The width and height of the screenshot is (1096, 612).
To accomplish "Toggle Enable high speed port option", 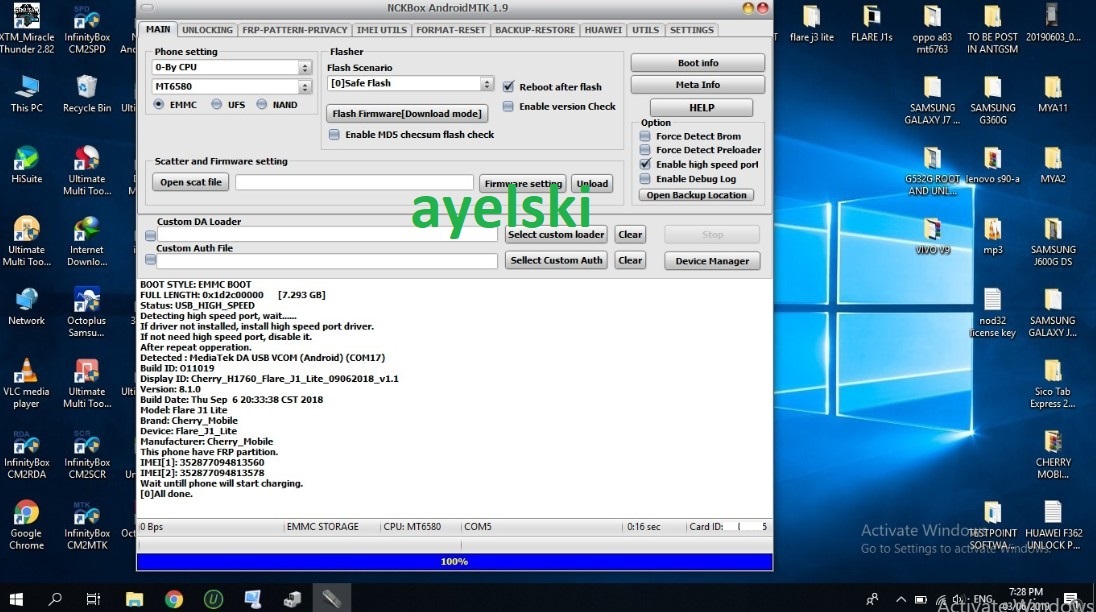I will (645, 164).
